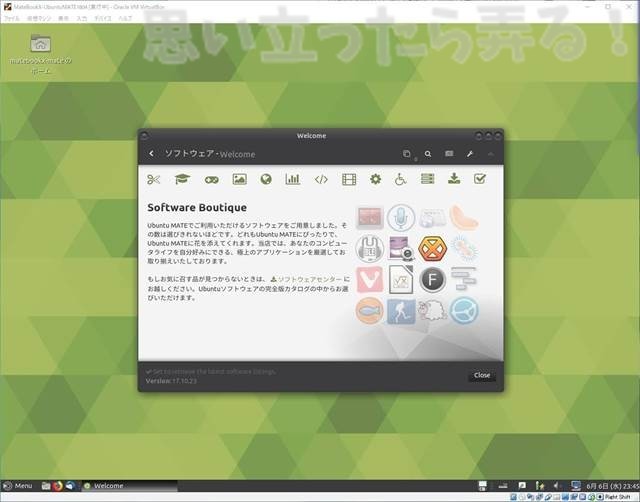Open the wrench preferences icon

point(470,154)
